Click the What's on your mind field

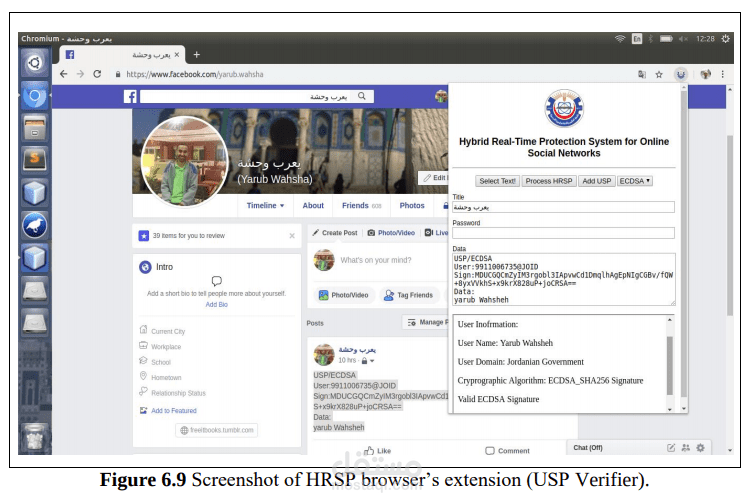[x=376, y=260]
